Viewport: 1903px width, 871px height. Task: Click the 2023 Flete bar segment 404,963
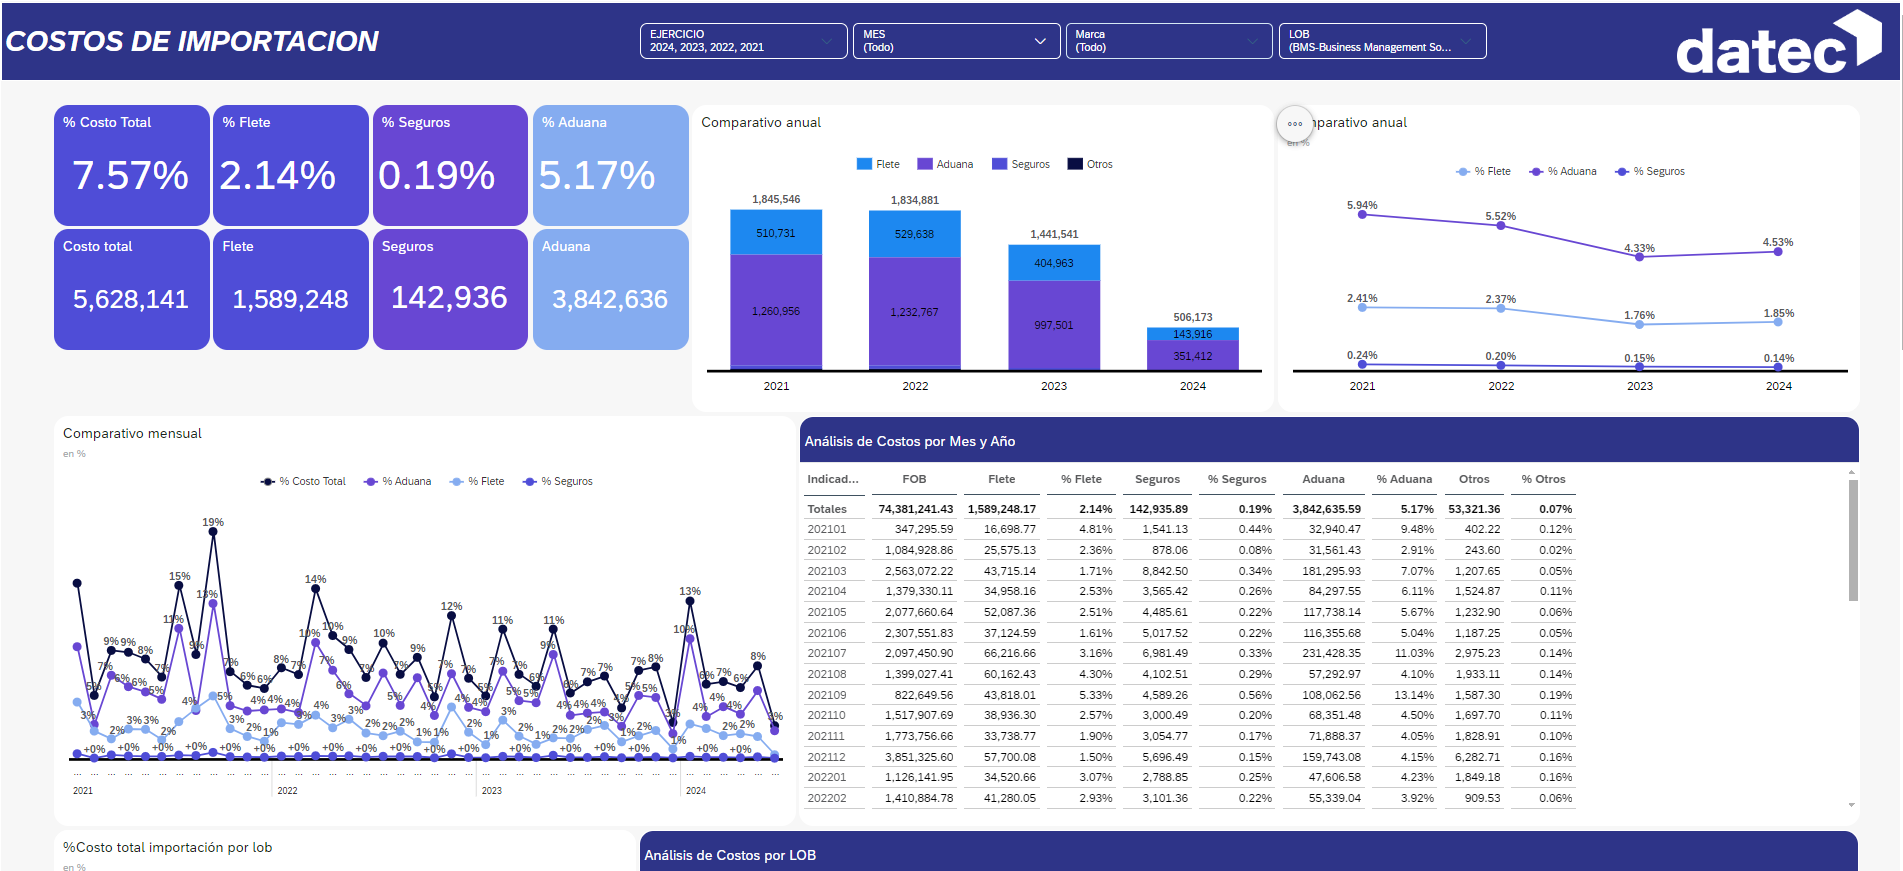click(x=1054, y=263)
